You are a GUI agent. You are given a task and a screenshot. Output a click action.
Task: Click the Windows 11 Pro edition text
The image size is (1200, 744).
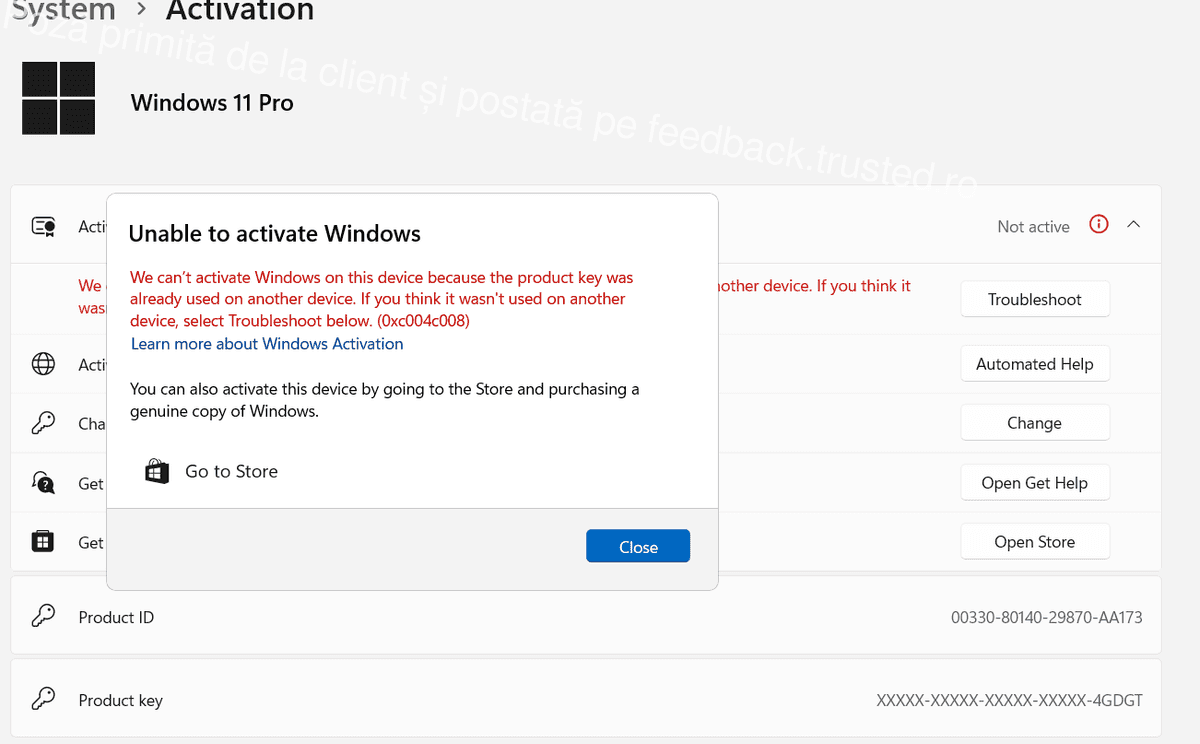click(212, 102)
